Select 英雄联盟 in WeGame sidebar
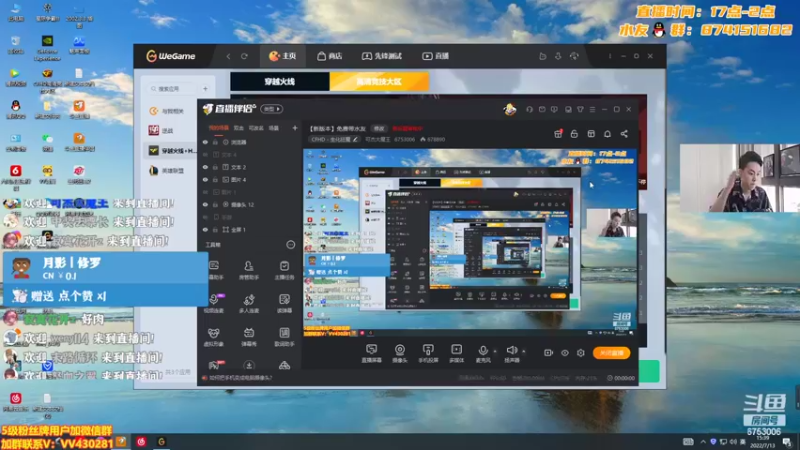800x450 pixels. pos(172,171)
